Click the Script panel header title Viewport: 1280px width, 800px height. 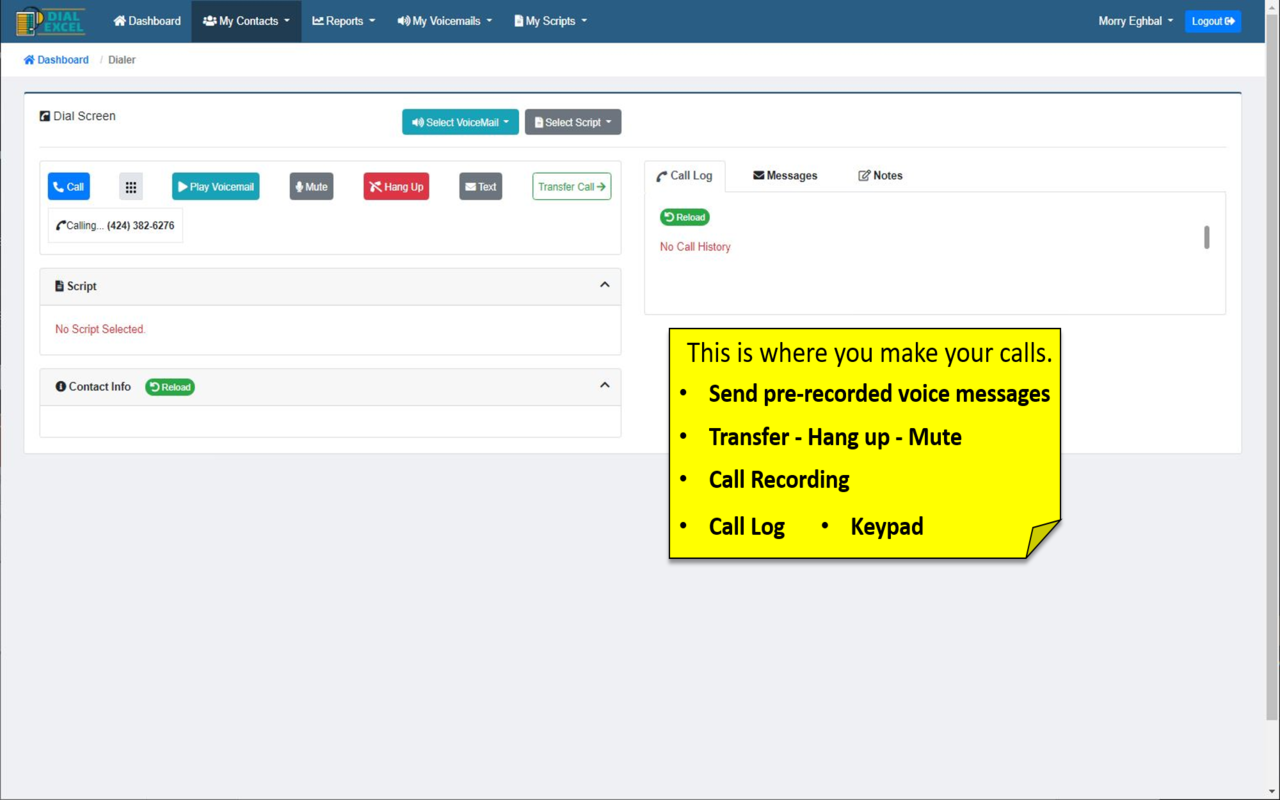click(76, 286)
